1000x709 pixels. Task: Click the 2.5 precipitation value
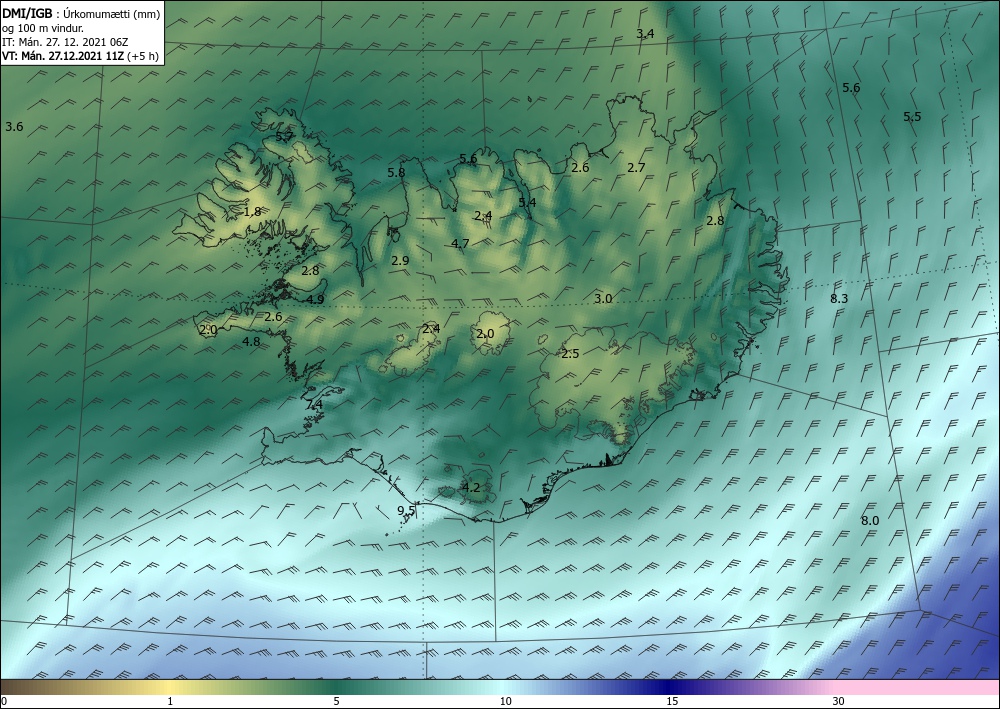tap(570, 354)
